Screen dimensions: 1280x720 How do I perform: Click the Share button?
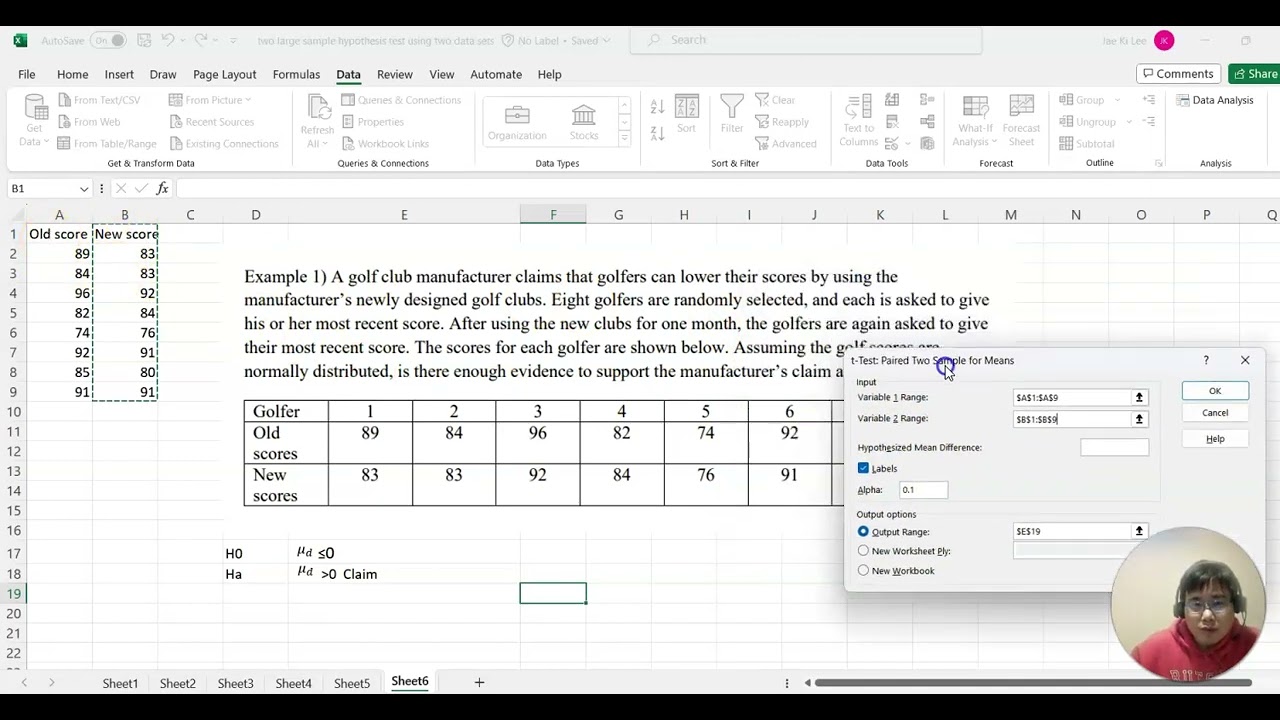[1255, 74]
